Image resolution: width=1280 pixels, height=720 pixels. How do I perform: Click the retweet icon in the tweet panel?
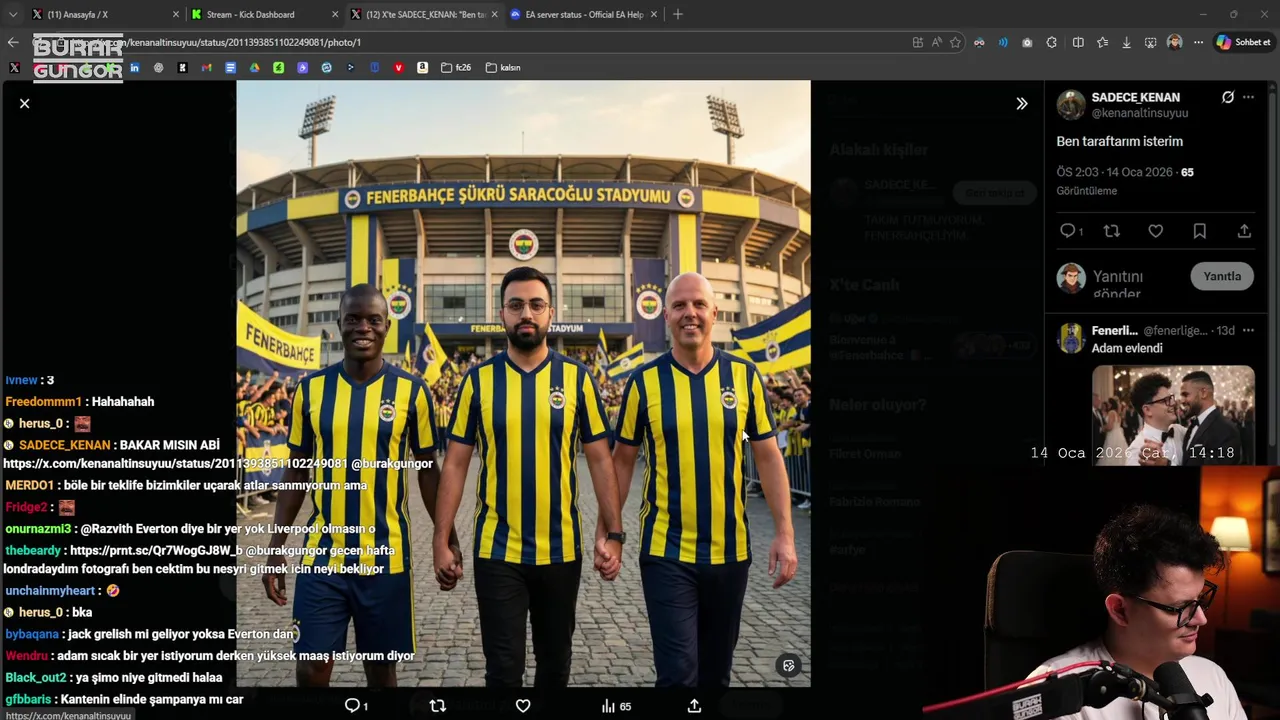(x=1111, y=231)
